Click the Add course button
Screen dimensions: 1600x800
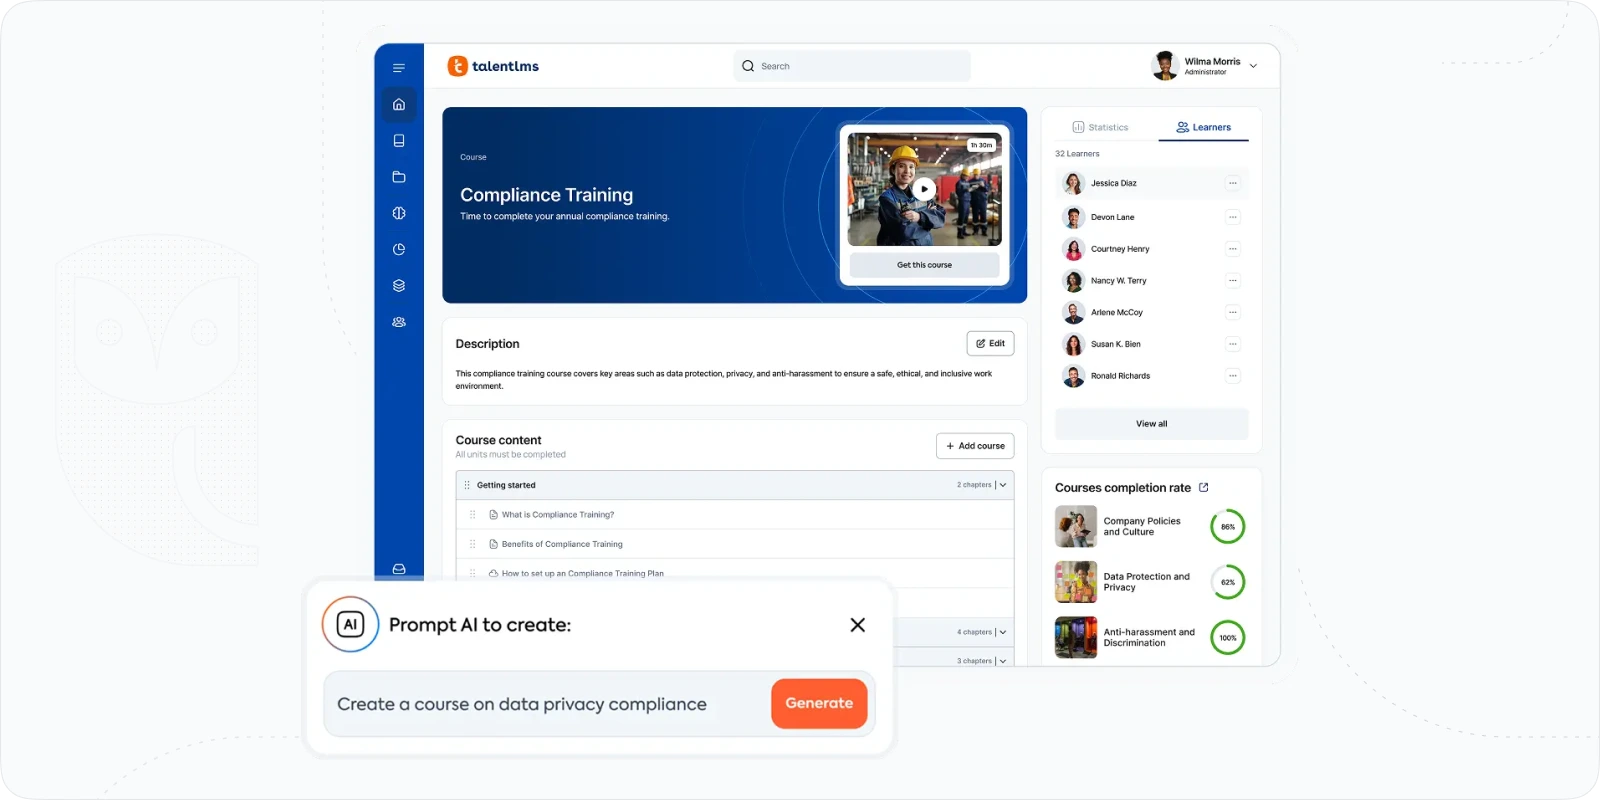click(975, 446)
